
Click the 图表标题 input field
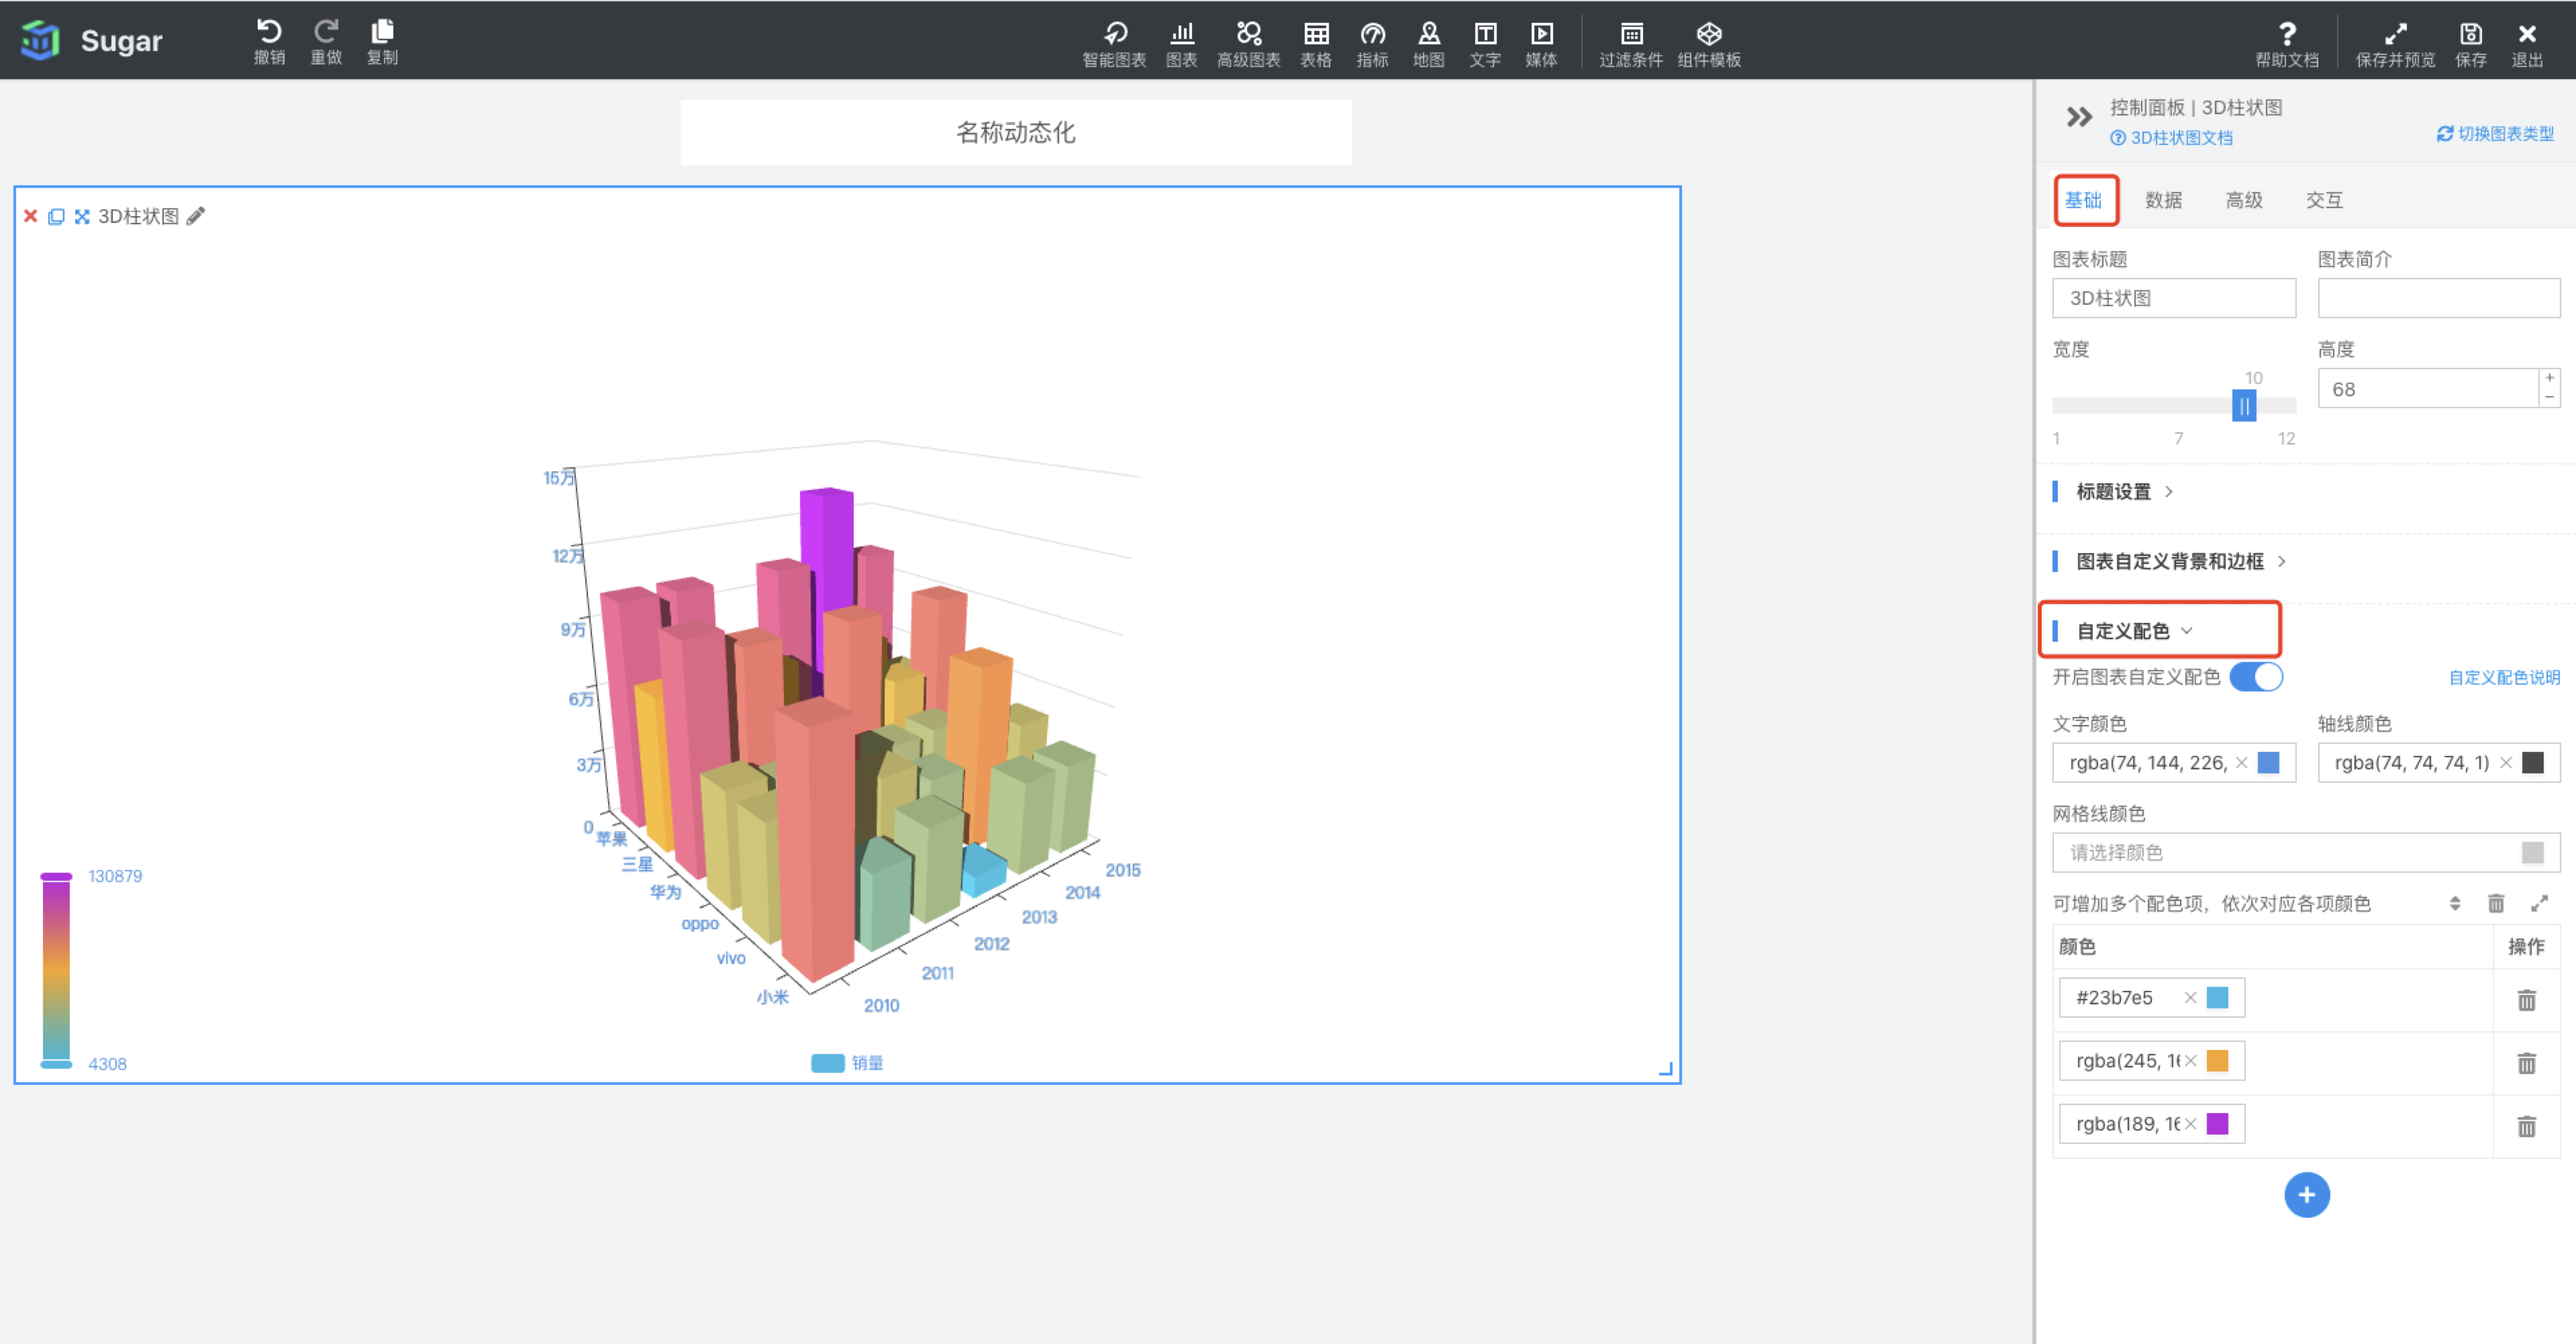coord(2174,298)
